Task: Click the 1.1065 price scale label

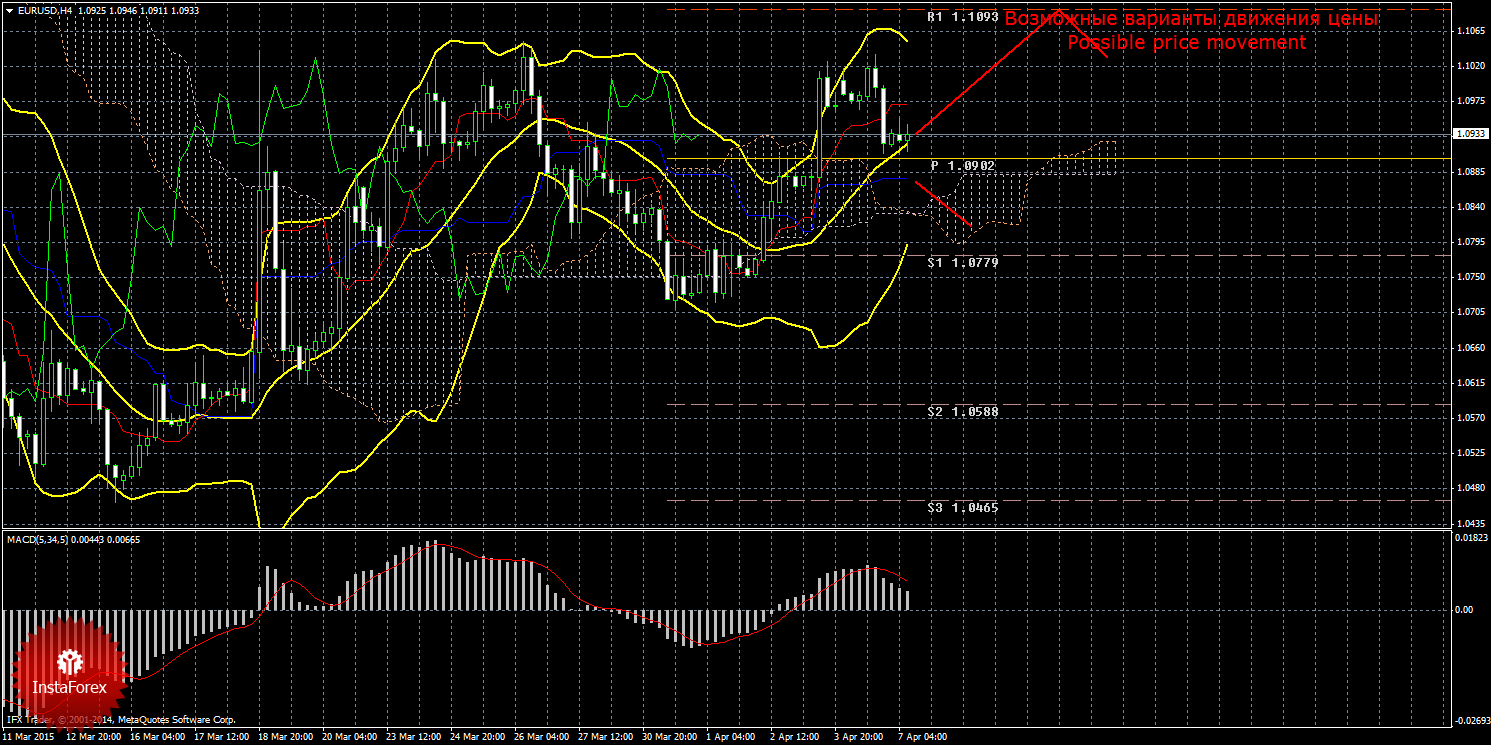Action: 1469,31
